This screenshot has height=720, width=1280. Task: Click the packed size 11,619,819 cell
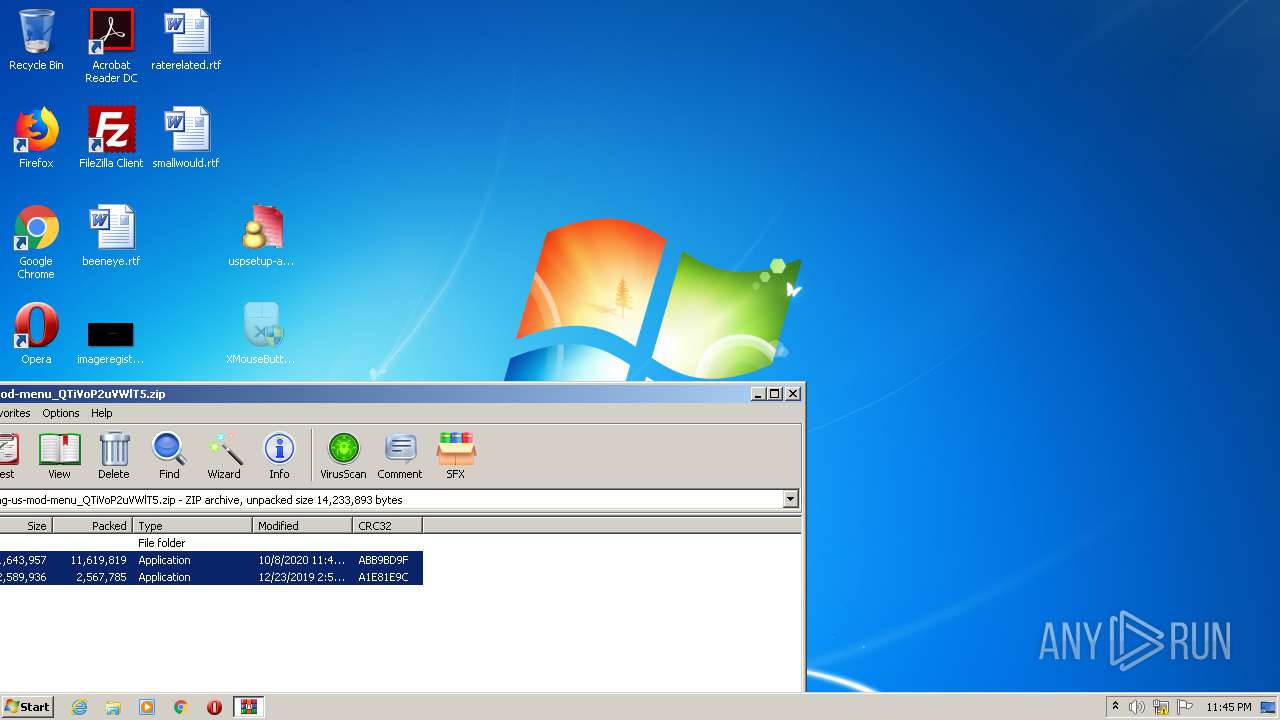click(x=98, y=560)
